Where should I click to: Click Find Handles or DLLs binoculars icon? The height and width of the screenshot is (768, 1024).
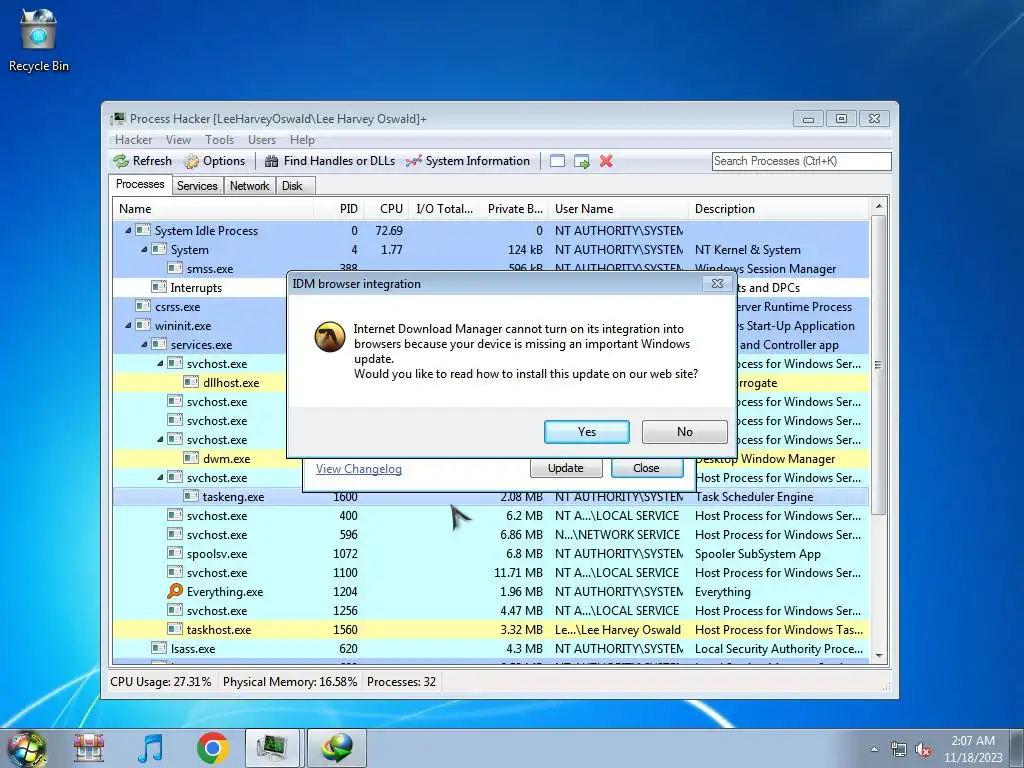point(272,161)
